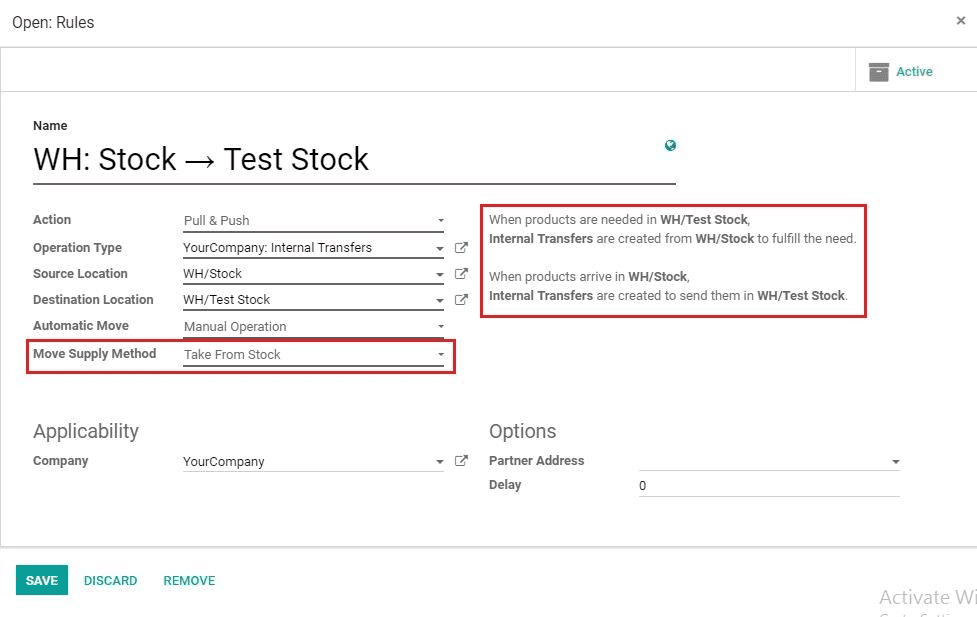The width and height of the screenshot is (977, 617).
Task: Click the WH/Test Stock destination field text
Action: (x=227, y=300)
